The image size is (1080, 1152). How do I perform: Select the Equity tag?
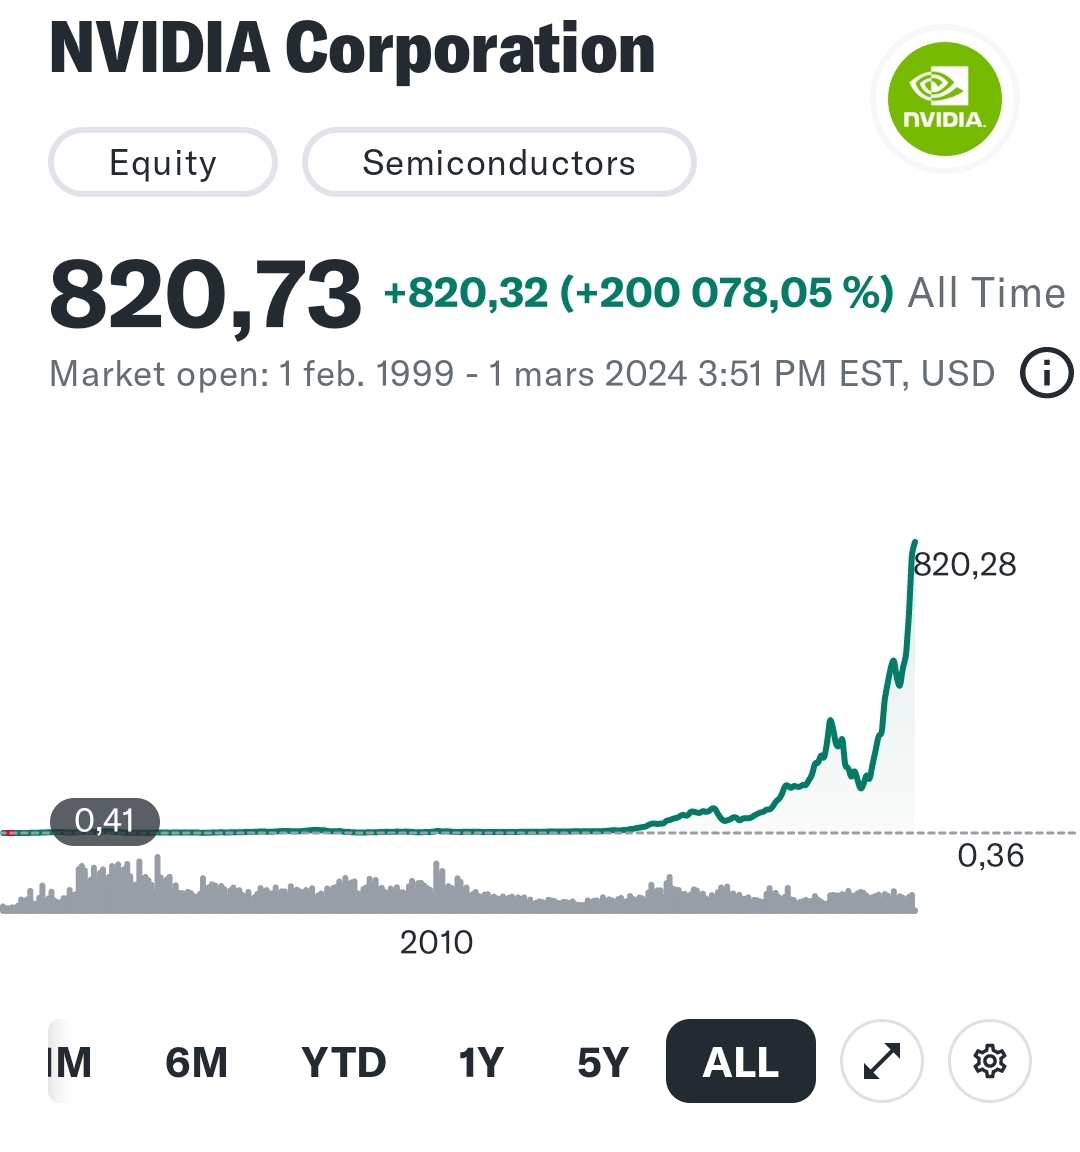coord(163,162)
